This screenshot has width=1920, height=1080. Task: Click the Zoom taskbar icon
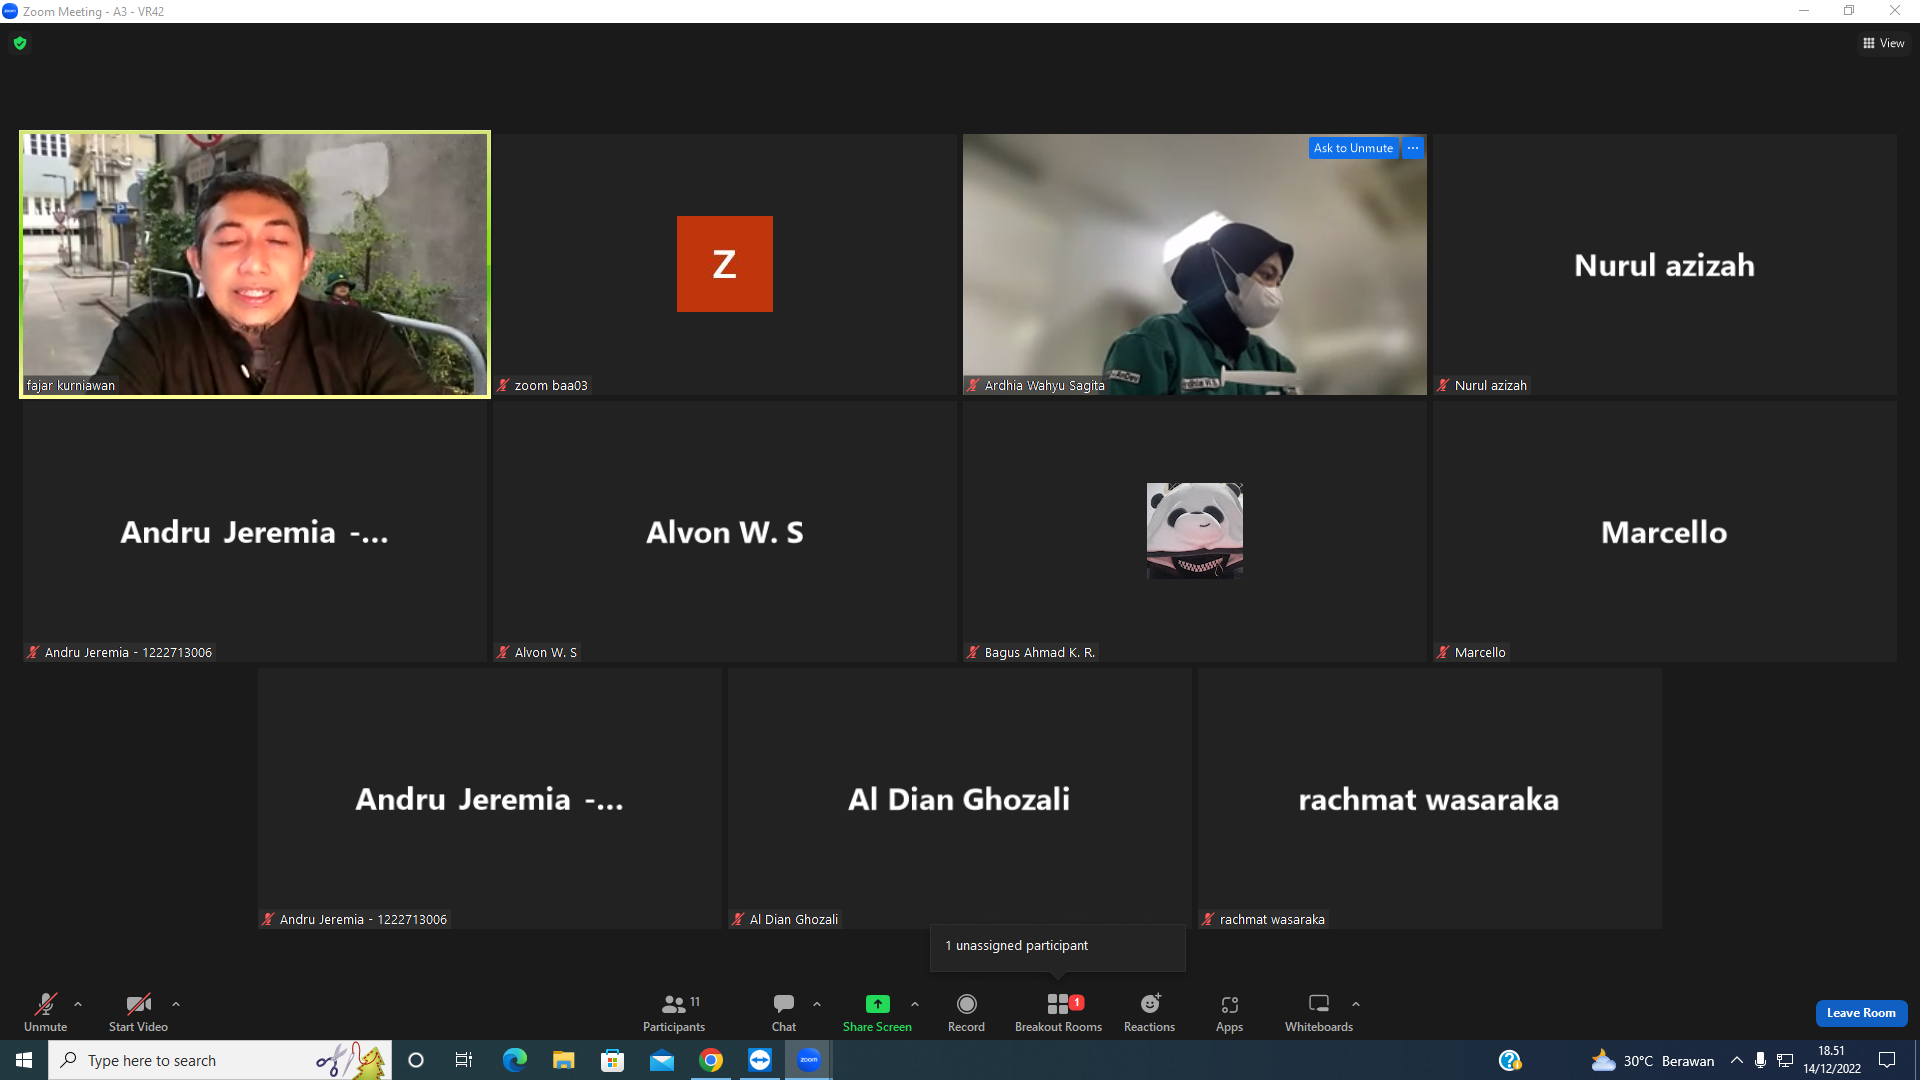pyautogui.click(x=809, y=1060)
